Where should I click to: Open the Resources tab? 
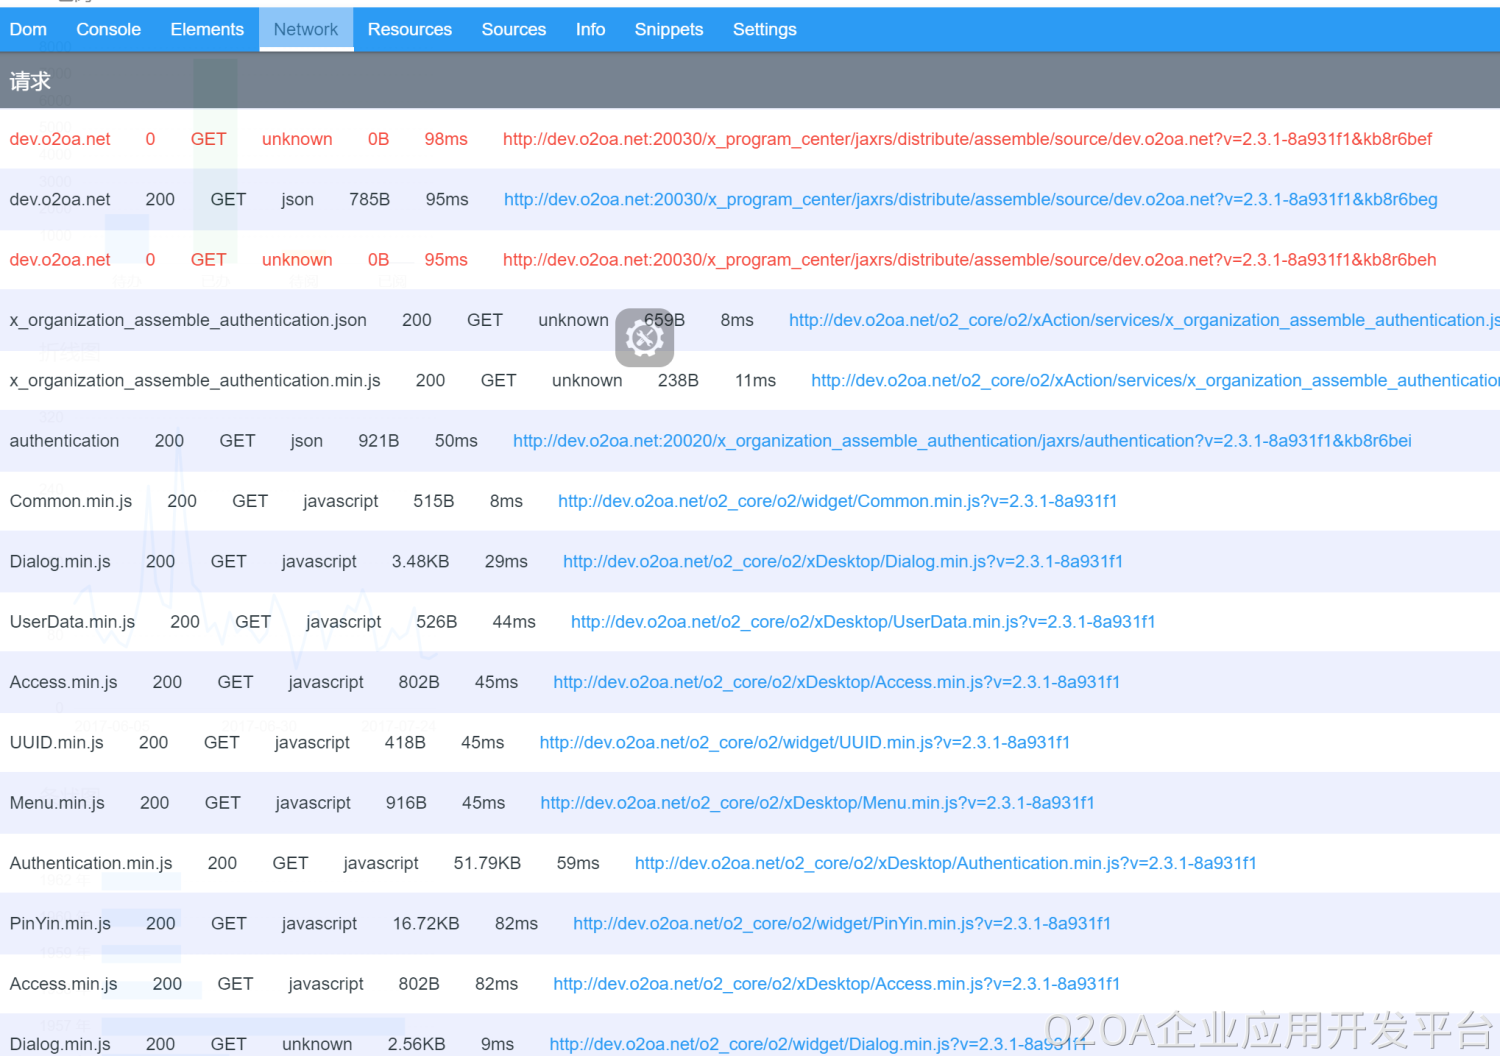(409, 30)
